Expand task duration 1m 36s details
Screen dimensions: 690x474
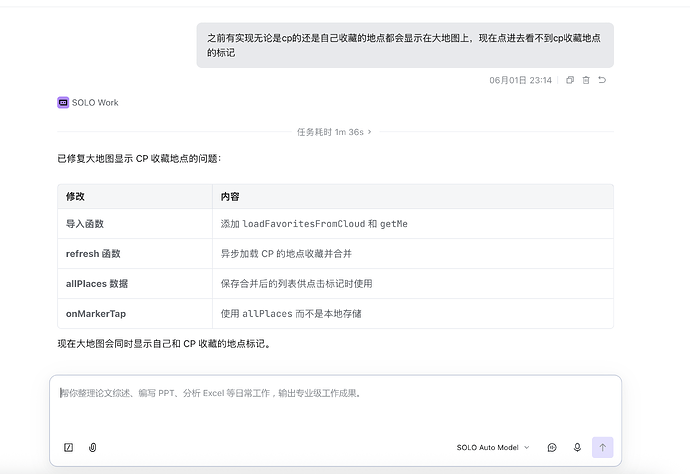click(334, 132)
